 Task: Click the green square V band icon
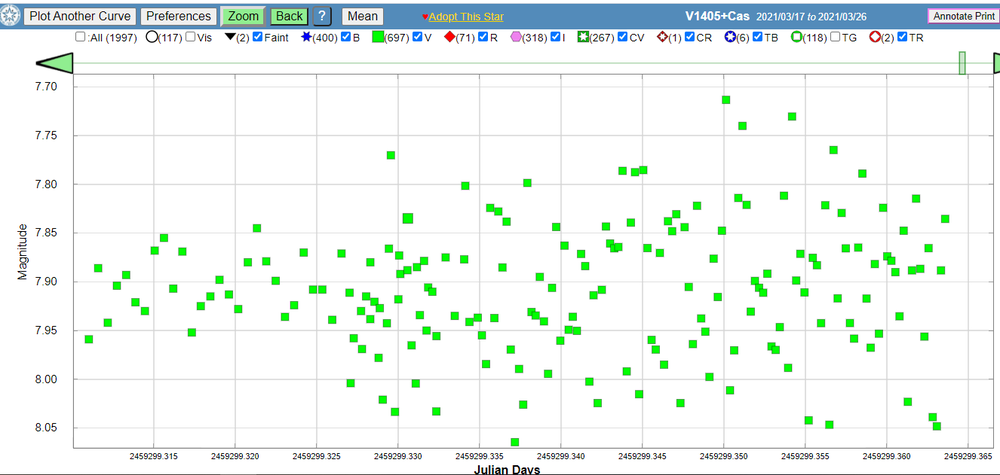click(x=377, y=37)
